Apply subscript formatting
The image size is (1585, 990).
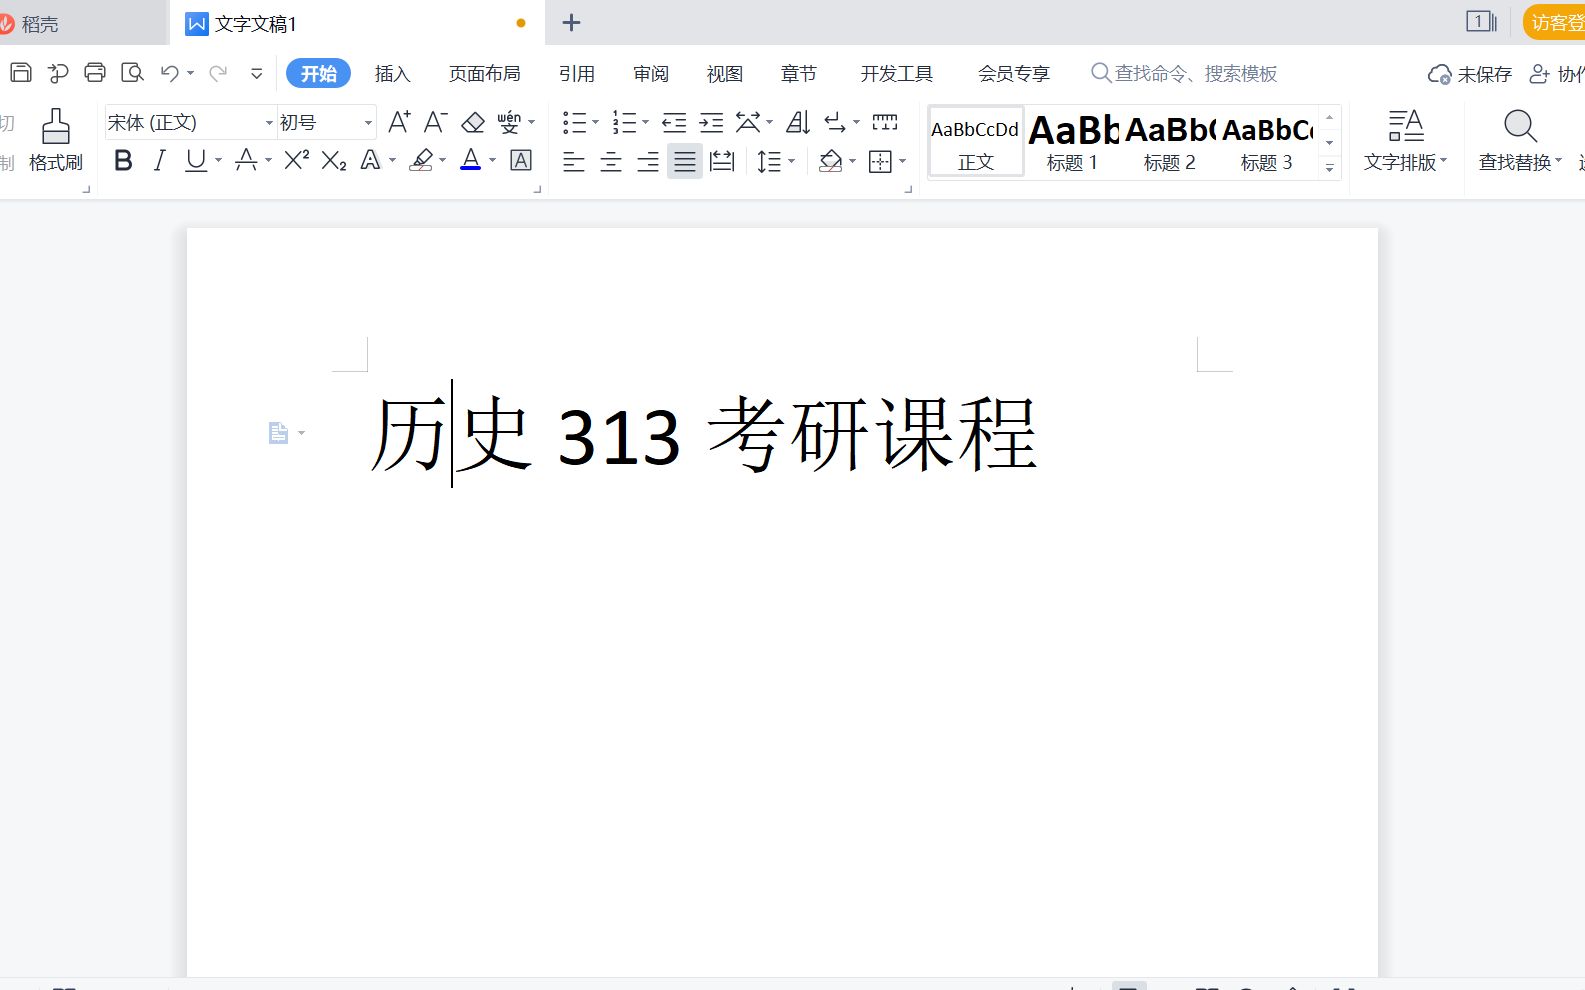(x=334, y=160)
